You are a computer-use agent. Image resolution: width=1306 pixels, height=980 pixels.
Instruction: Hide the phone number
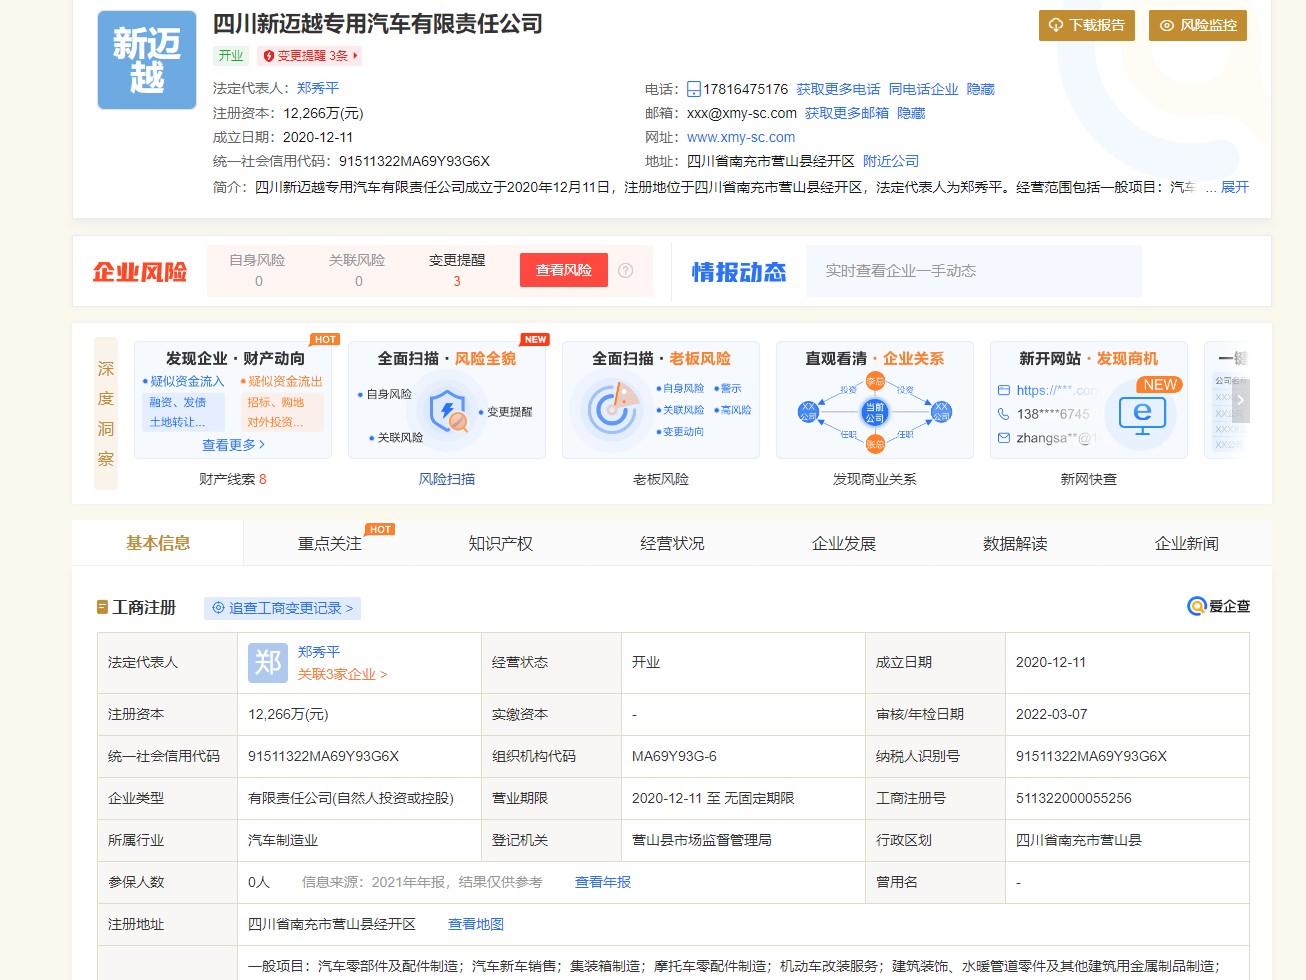tap(980, 89)
